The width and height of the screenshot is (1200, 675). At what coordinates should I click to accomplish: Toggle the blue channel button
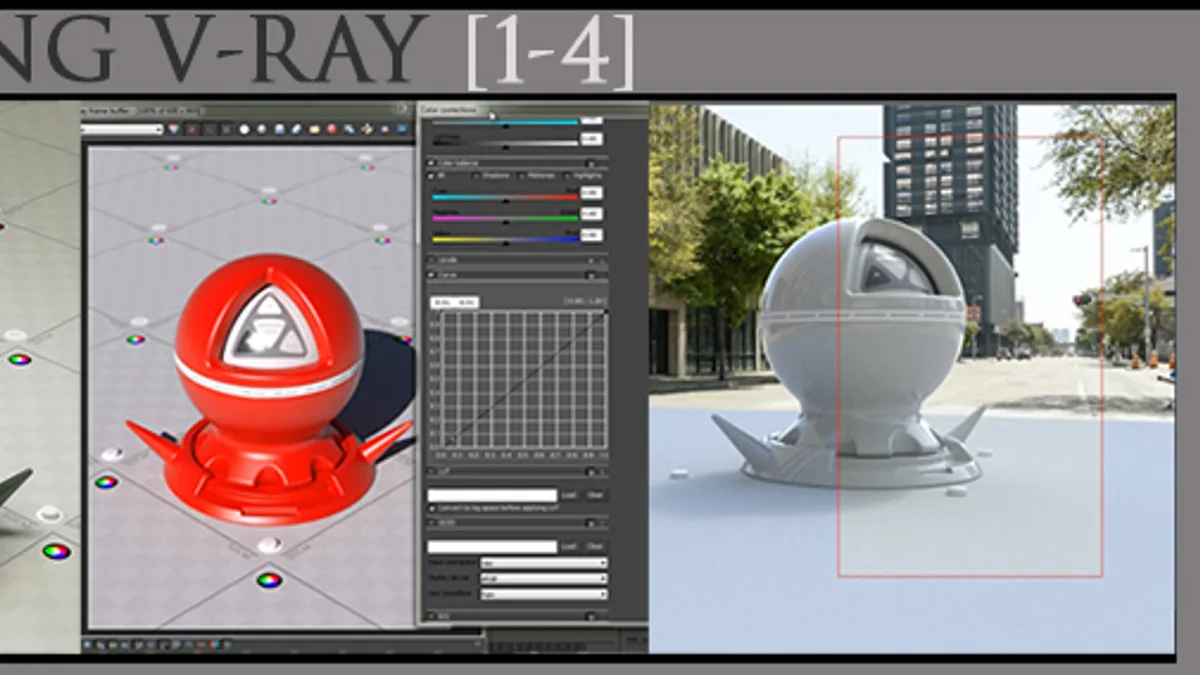[x=226, y=129]
